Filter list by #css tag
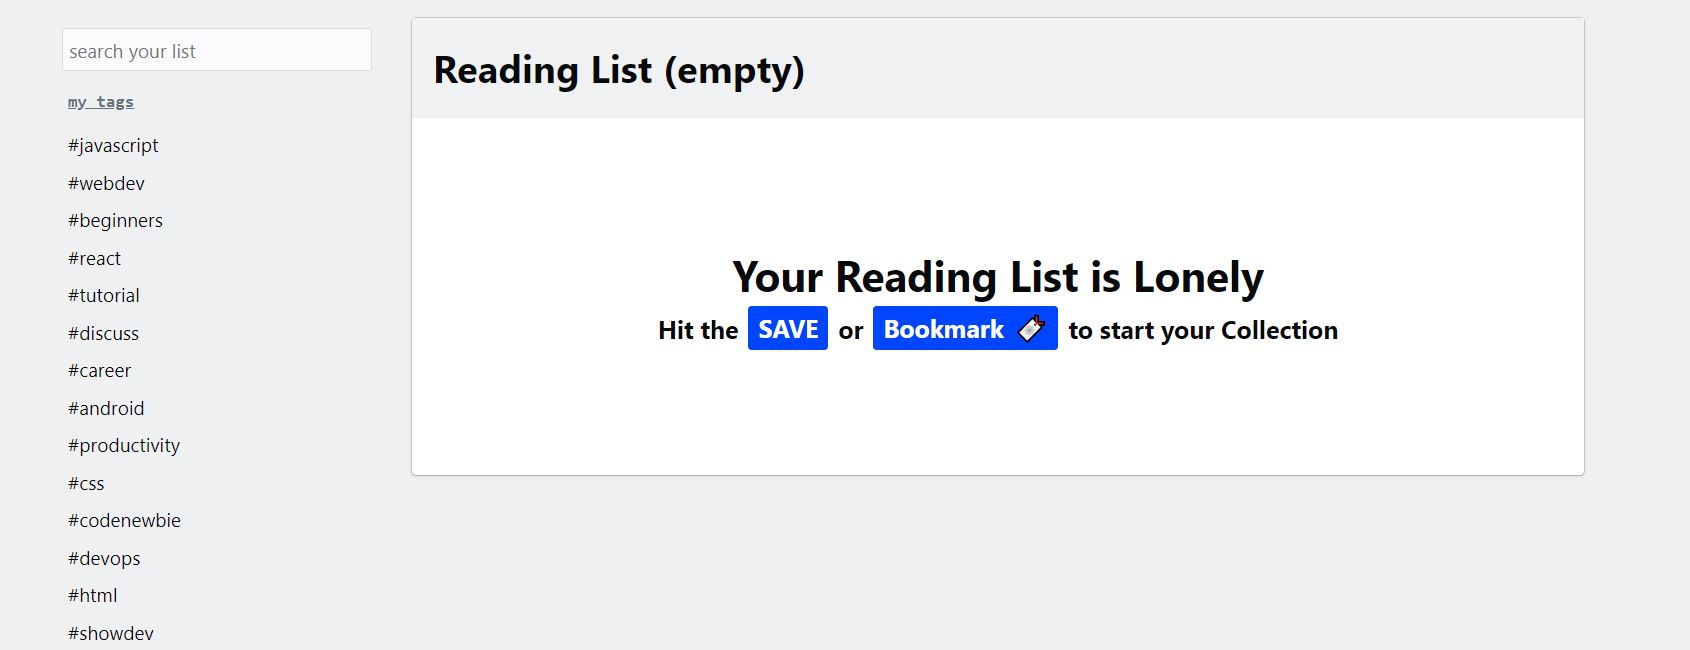 pos(88,483)
